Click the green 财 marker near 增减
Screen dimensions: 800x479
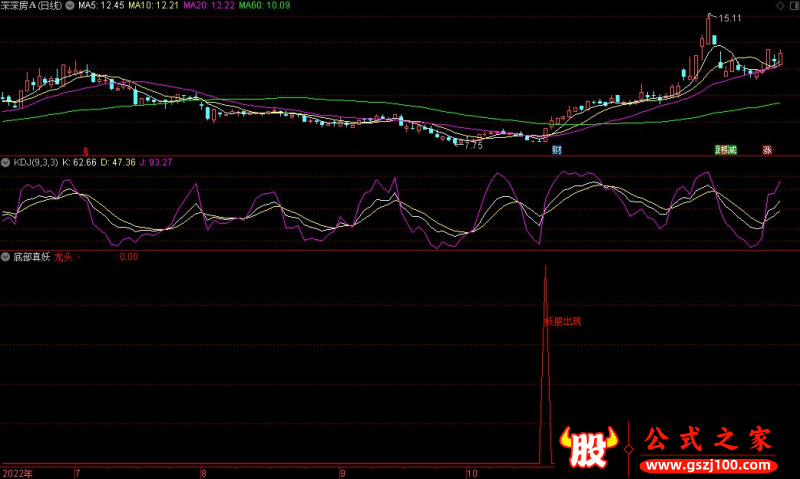[x=718, y=150]
